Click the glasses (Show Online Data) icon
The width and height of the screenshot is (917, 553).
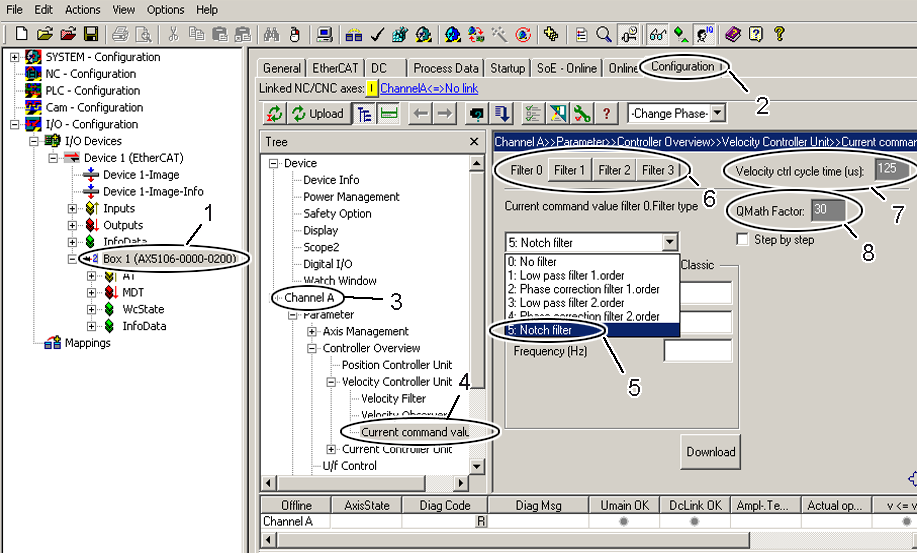click(657, 34)
